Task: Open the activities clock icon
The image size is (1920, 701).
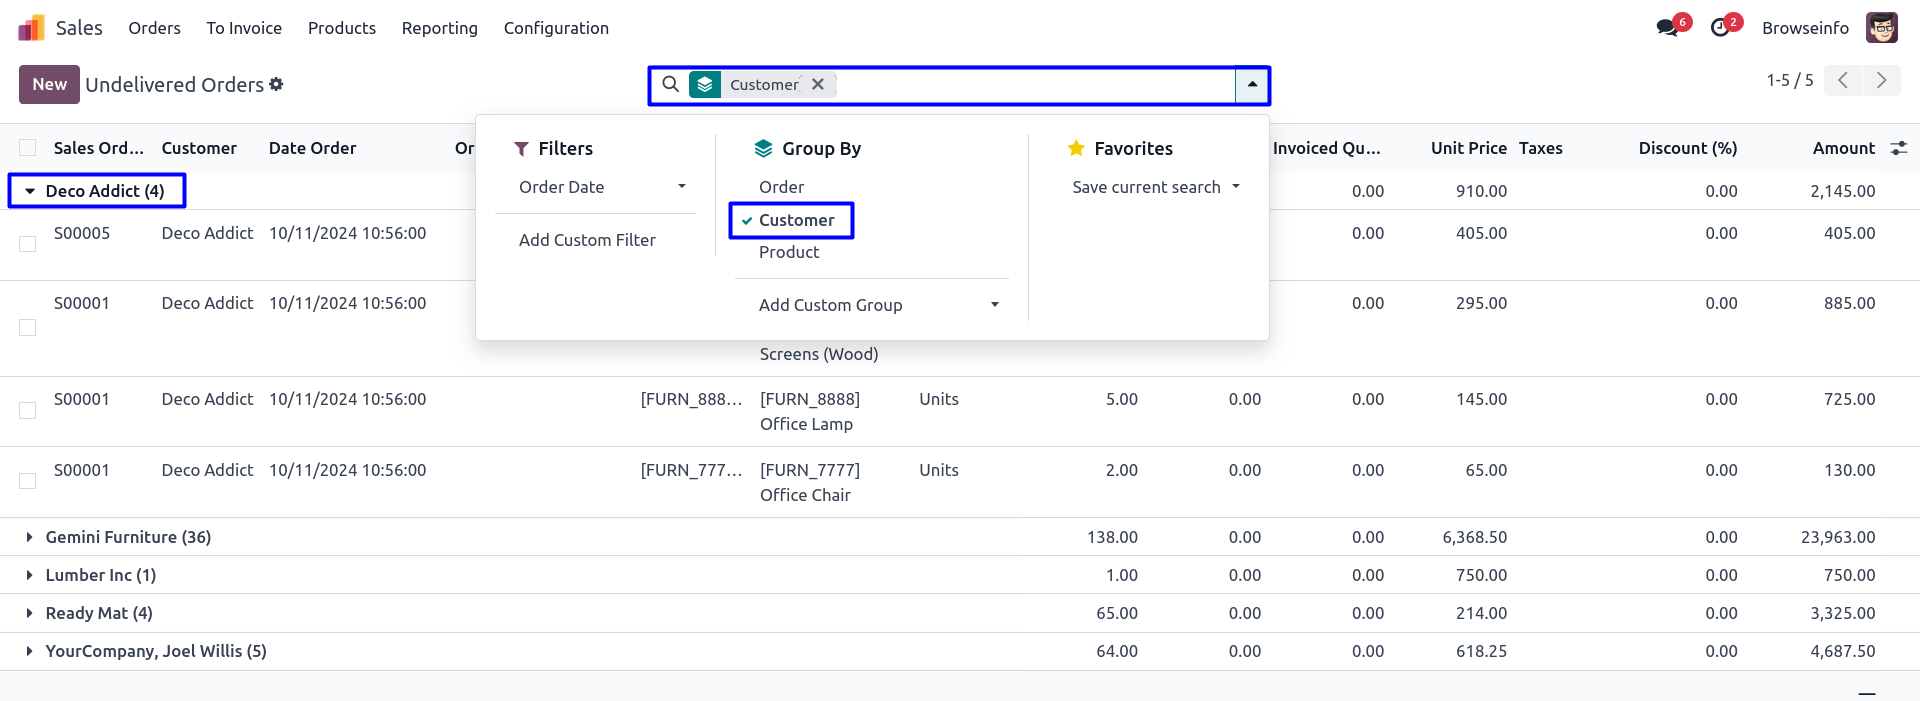Action: (1720, 28)
